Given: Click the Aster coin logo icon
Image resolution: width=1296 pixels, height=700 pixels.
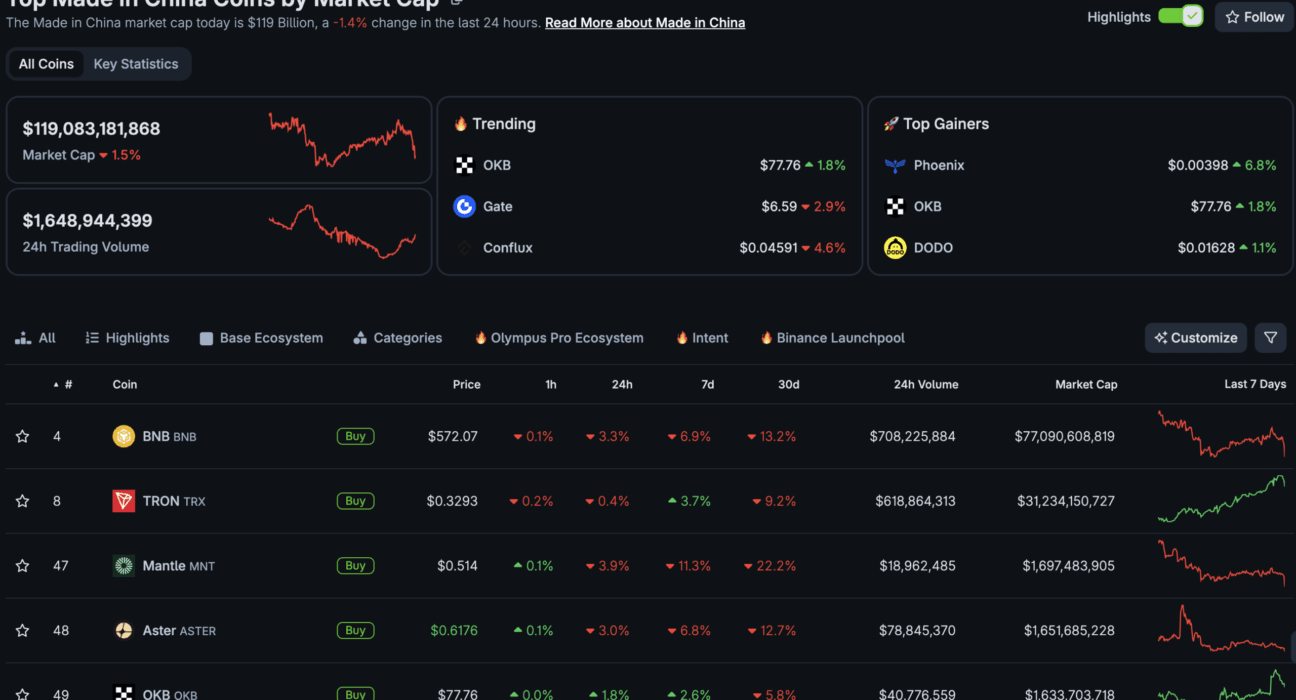Looking at the screenshot, I should pos(123,631).
